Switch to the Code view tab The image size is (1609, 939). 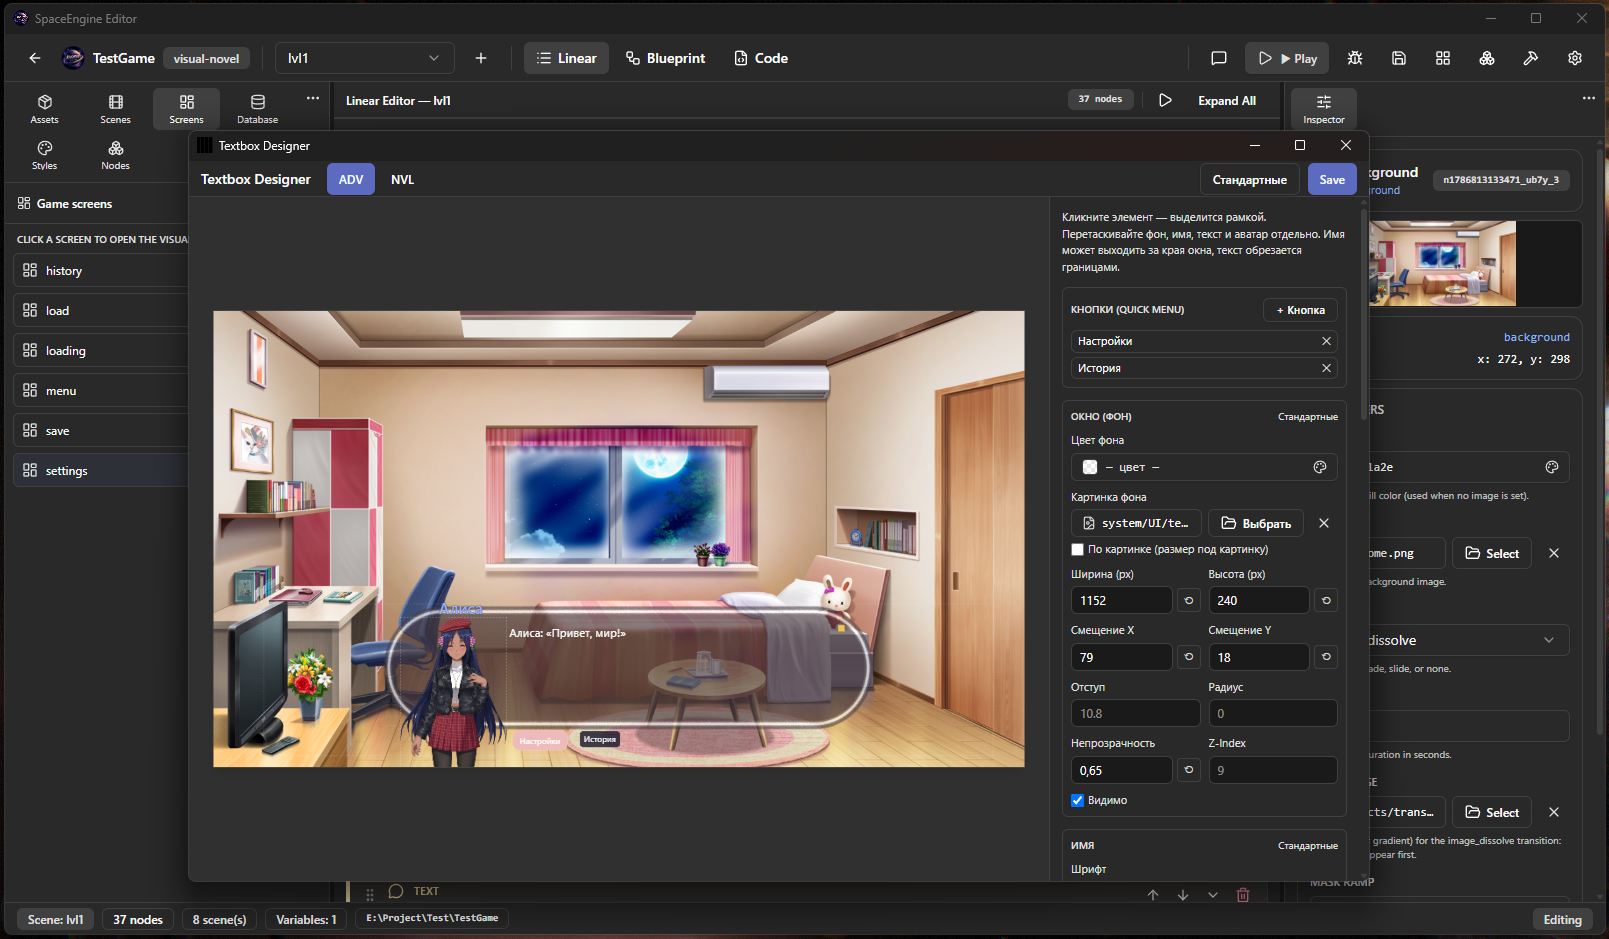click(x=760, y=58)
